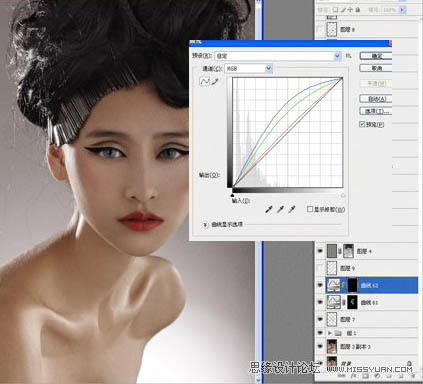
Task: Hide the Curves 62 layer via eye icon
Action: click(320, 285)
